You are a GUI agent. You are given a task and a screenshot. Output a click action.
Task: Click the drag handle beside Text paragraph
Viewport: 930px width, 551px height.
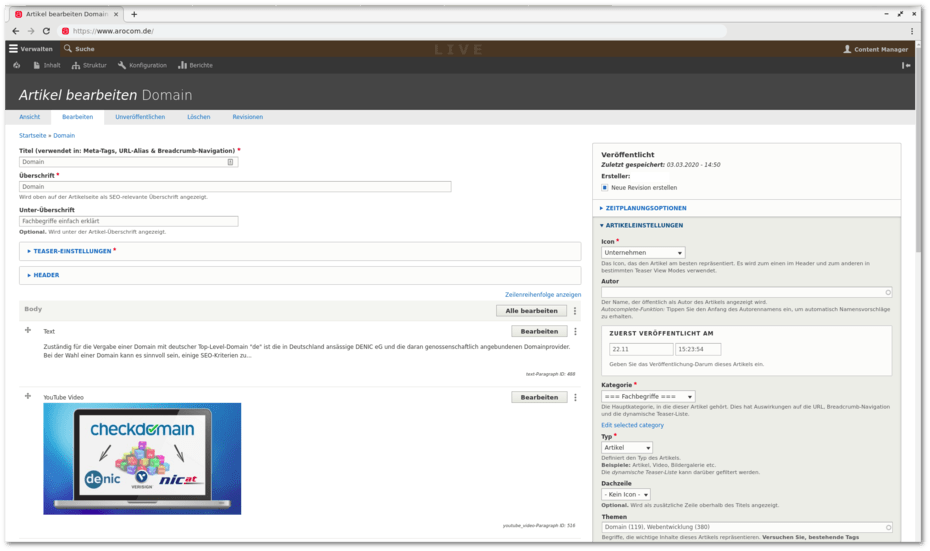click(28, 330)
